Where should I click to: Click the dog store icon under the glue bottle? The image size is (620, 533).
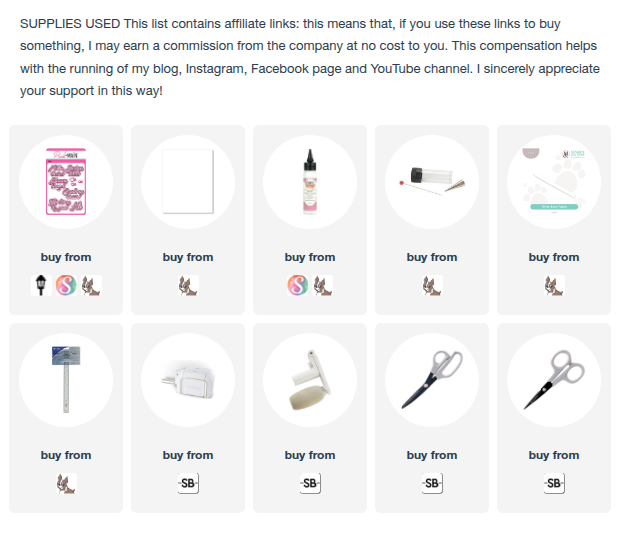[x=323, y=285]
